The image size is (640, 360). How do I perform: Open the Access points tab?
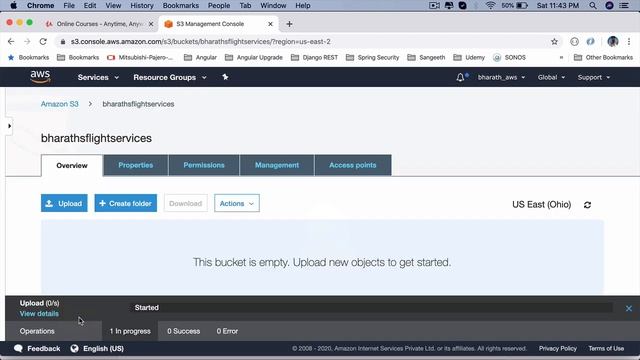pyautogui.click(x=353, y=165)
